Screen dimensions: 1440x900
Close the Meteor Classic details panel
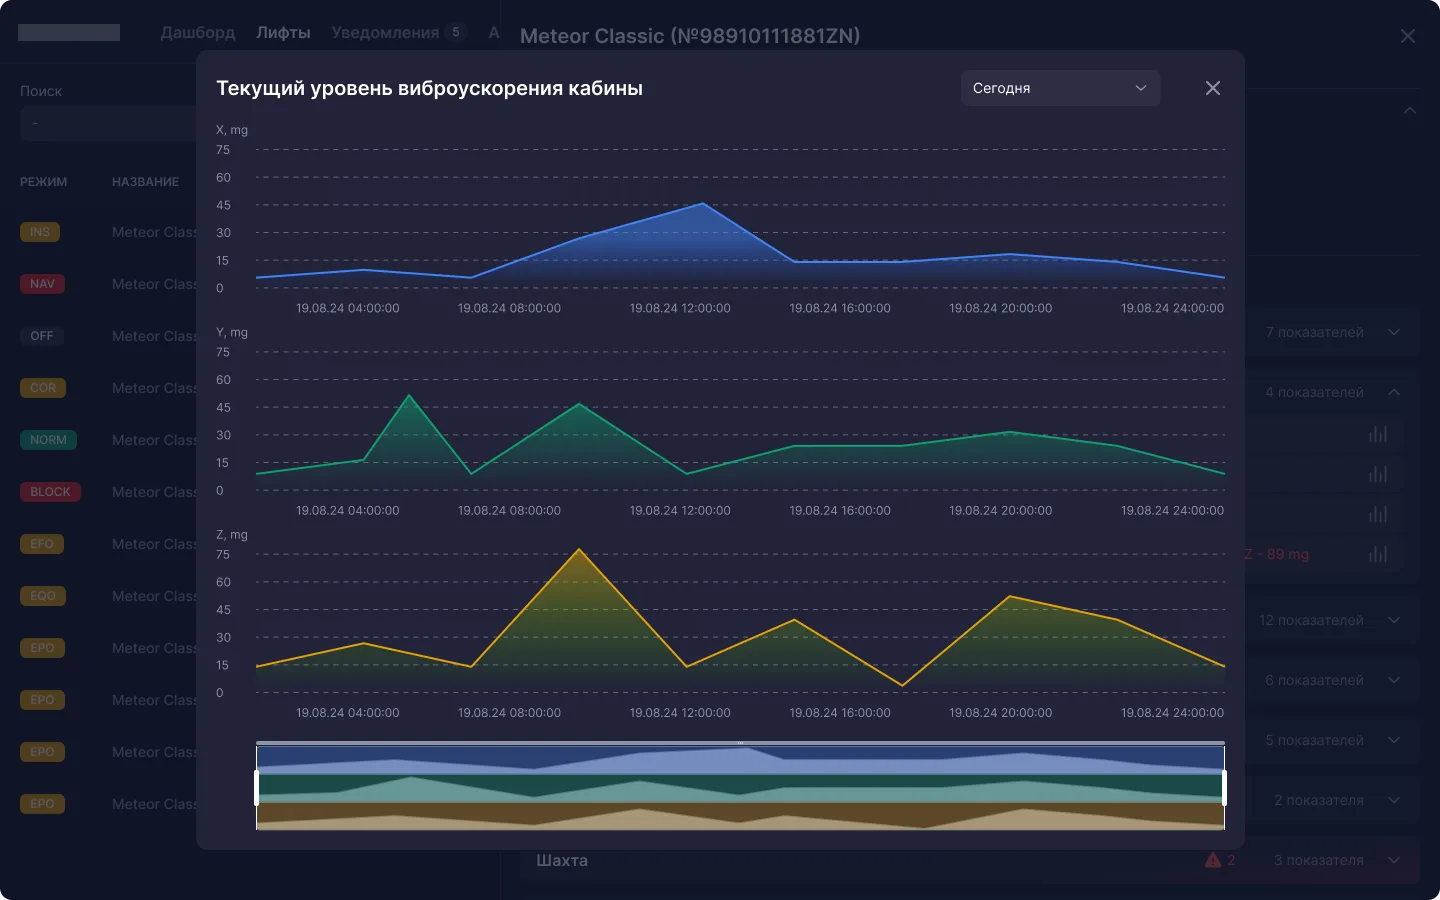coord(1408,36)
